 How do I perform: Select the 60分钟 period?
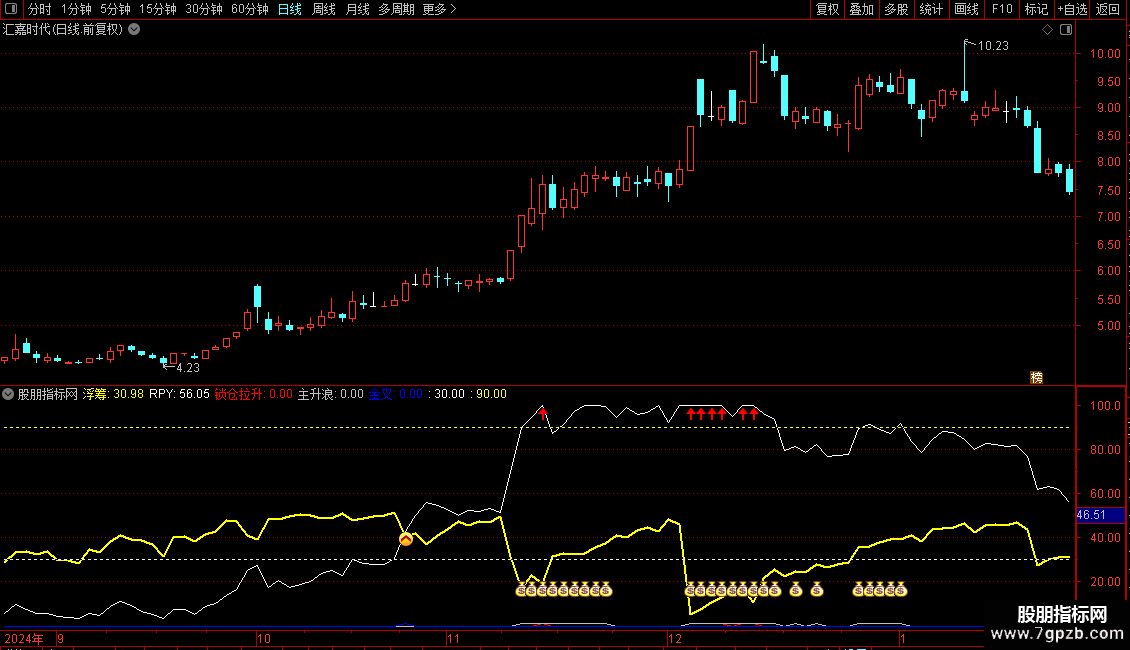249,9
